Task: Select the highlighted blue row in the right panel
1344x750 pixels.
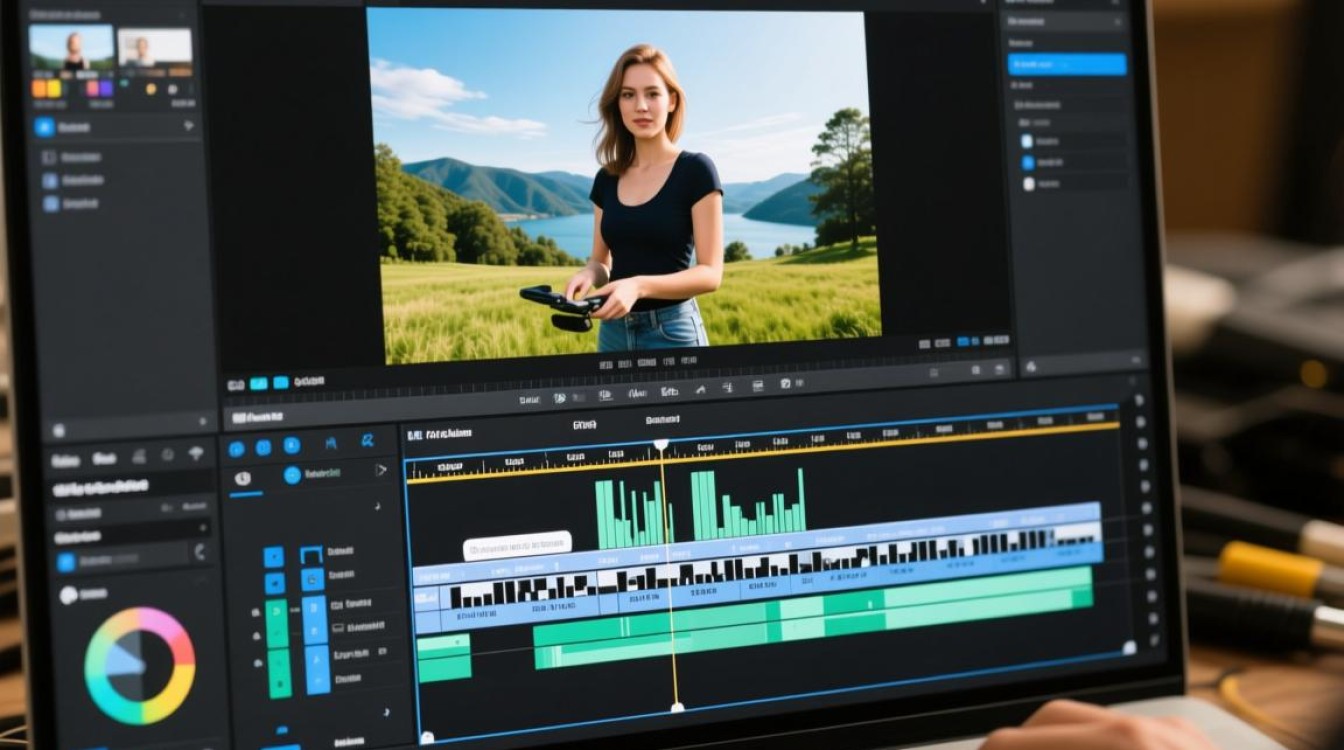Action: click(x=1067, y=64)
